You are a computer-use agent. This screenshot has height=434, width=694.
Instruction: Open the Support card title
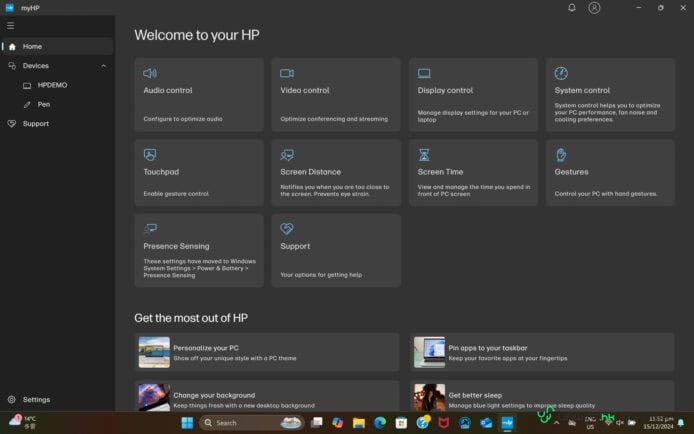295,246
